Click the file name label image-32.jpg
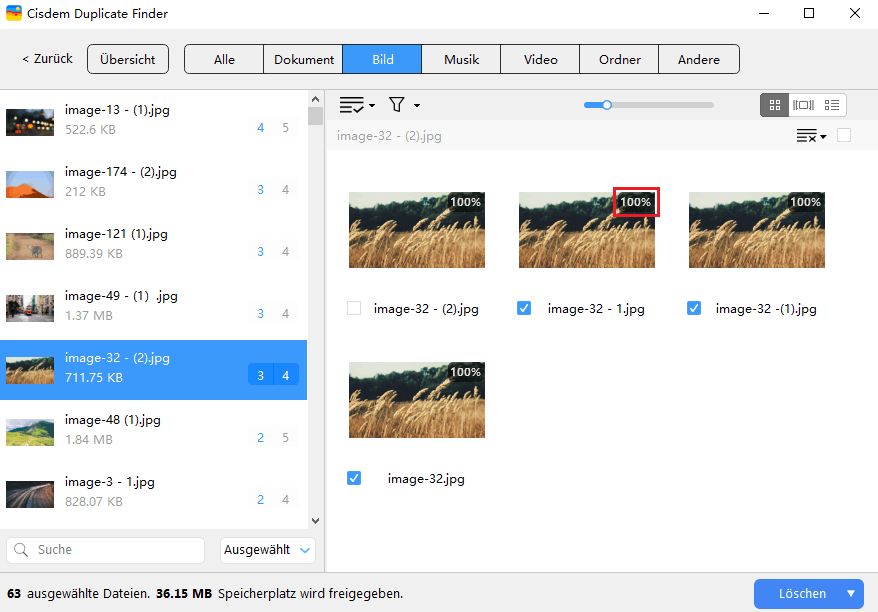878x612 pixels. [x=426, y=479]
